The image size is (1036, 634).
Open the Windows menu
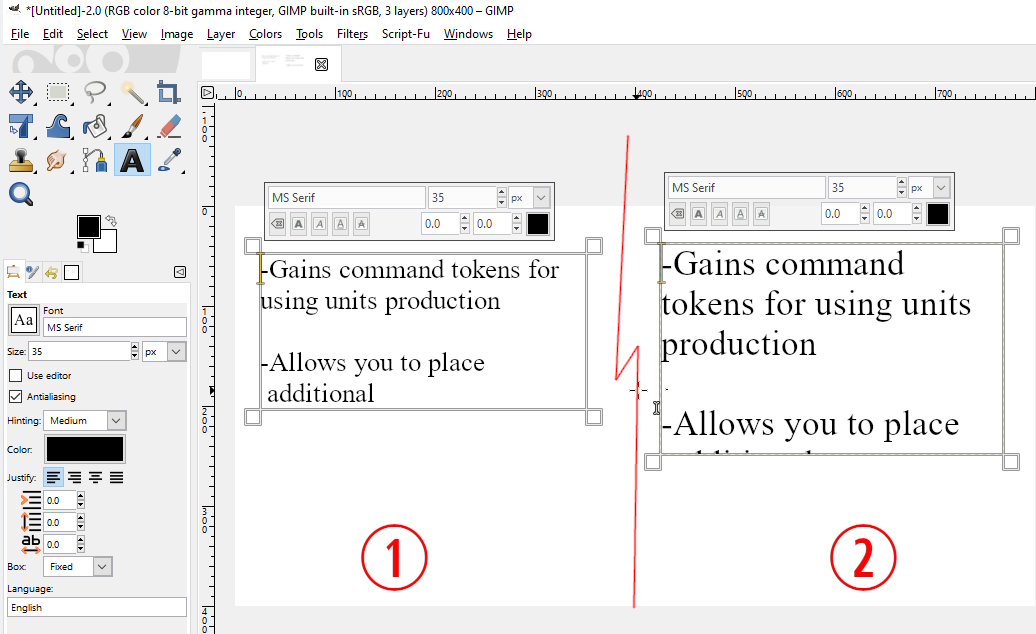[468, 34]
